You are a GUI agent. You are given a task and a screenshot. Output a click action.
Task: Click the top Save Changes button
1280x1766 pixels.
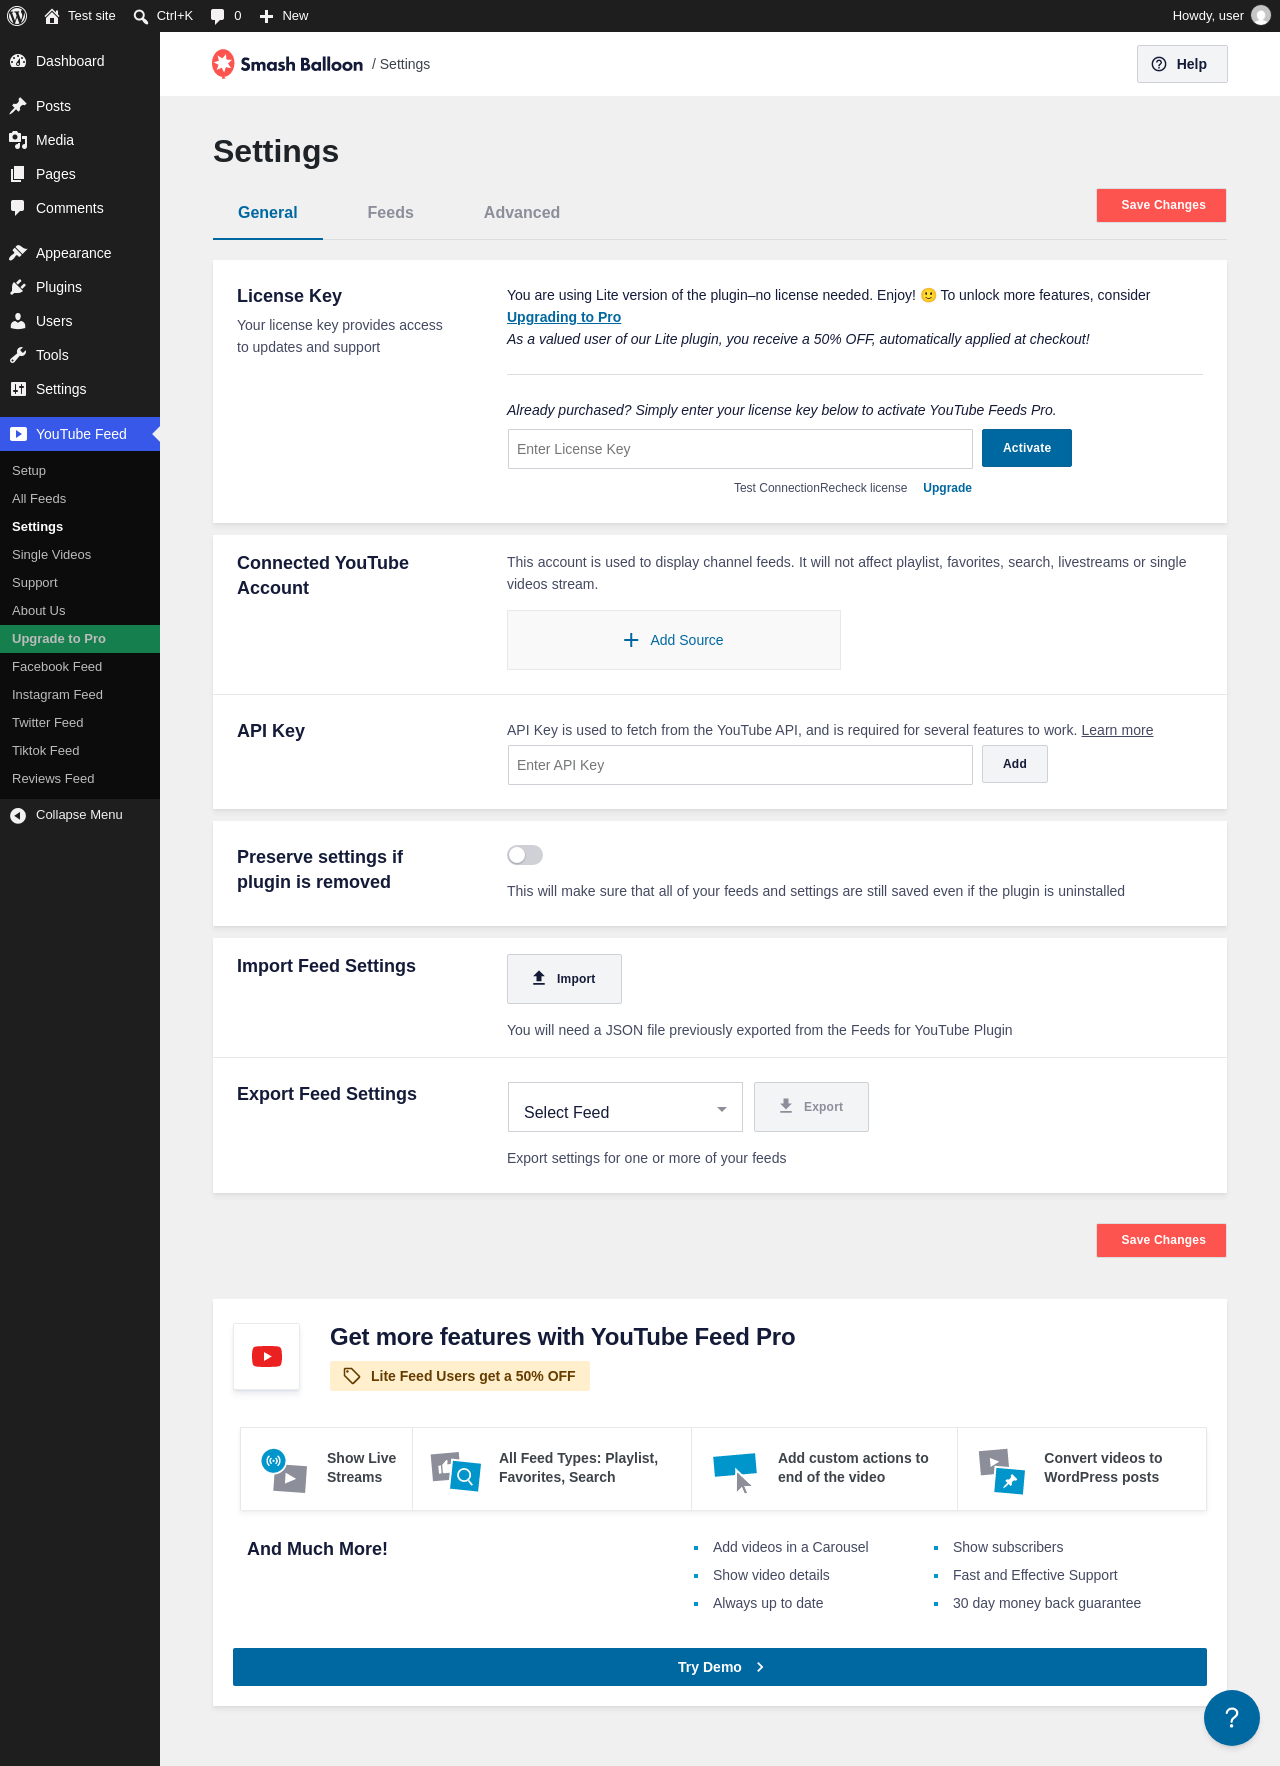click(x=1162, y=205)
